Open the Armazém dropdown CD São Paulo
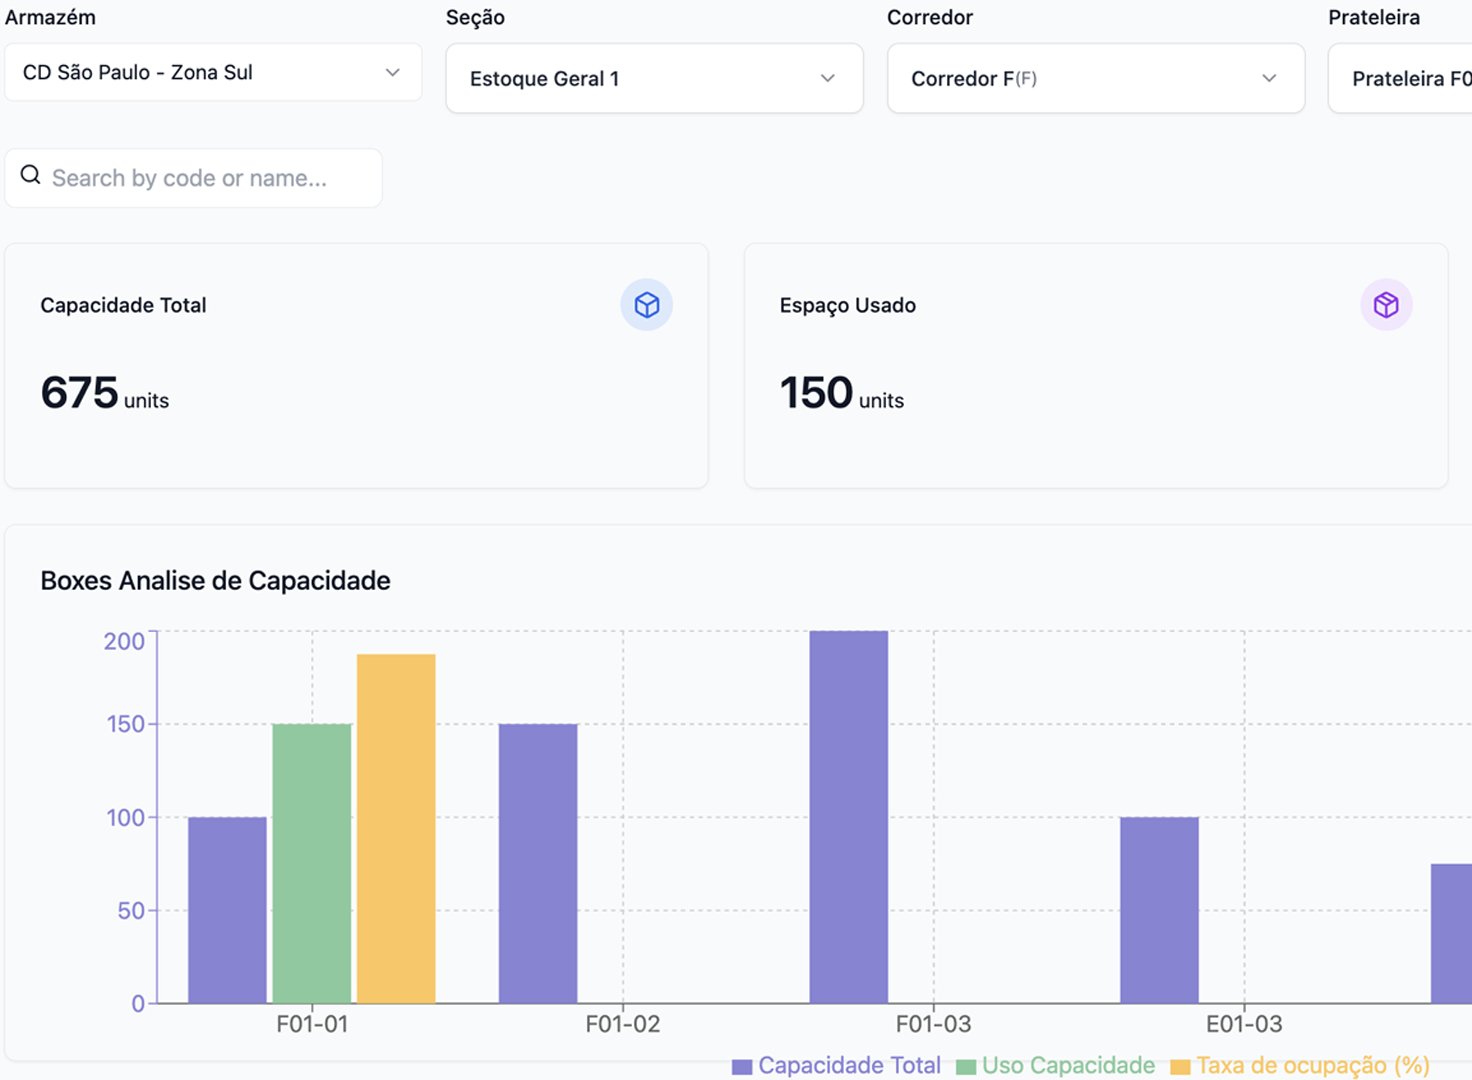Image resolution: width=1472 pixels, height=1080 pixels. pyautogui.click(x=213, y=73)
